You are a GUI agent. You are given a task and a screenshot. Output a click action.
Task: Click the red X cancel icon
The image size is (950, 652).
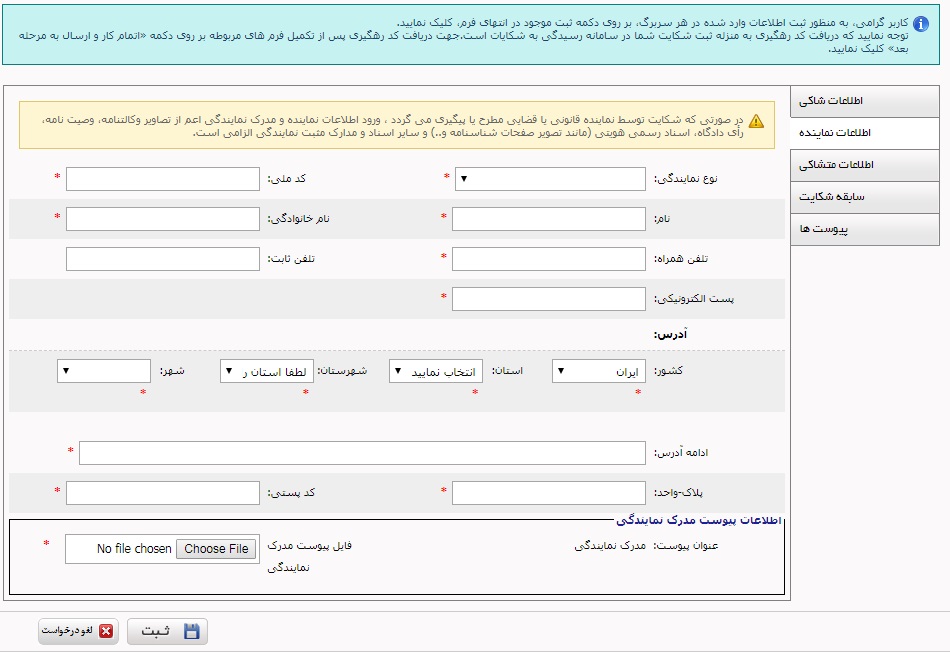106,631
